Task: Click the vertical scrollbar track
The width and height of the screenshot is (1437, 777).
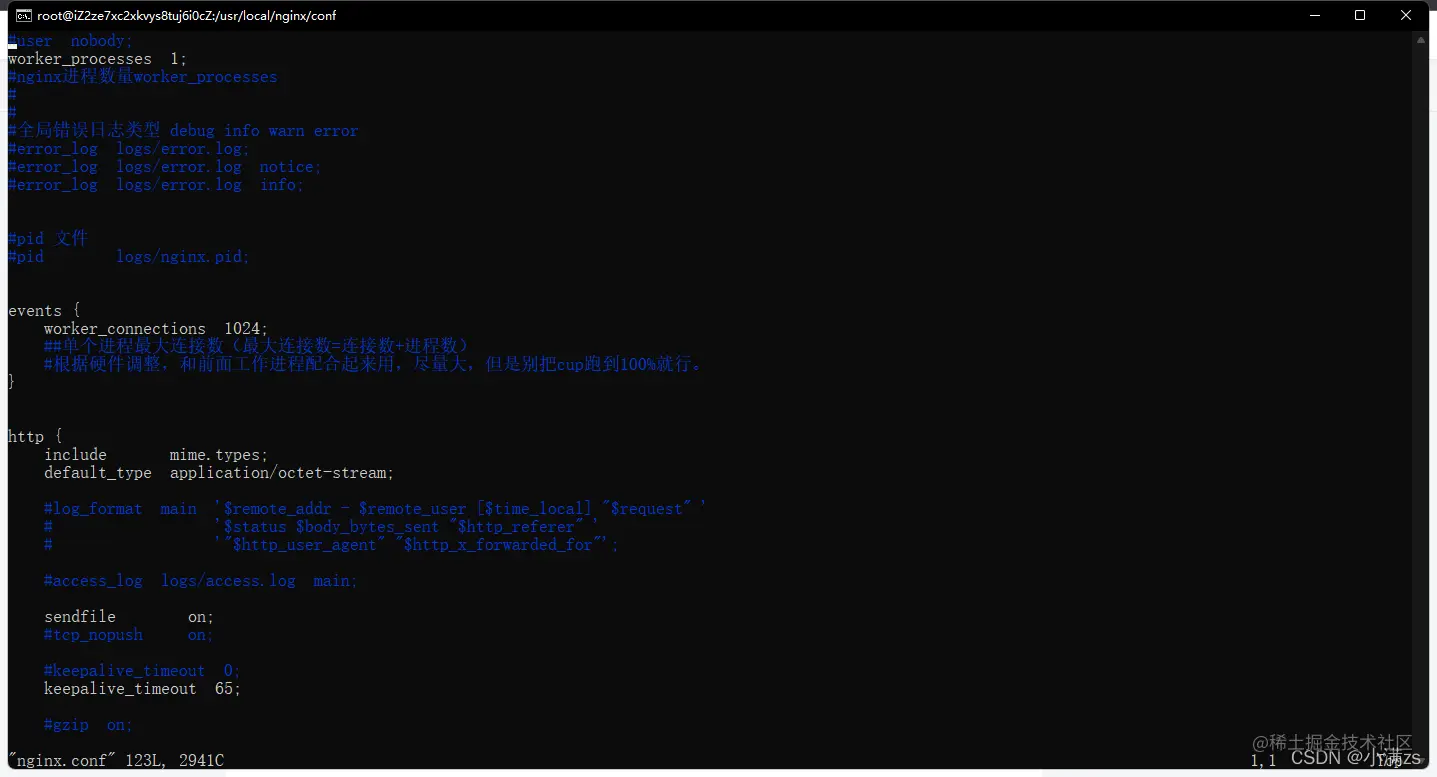Action: click(x=1421, y=400)
